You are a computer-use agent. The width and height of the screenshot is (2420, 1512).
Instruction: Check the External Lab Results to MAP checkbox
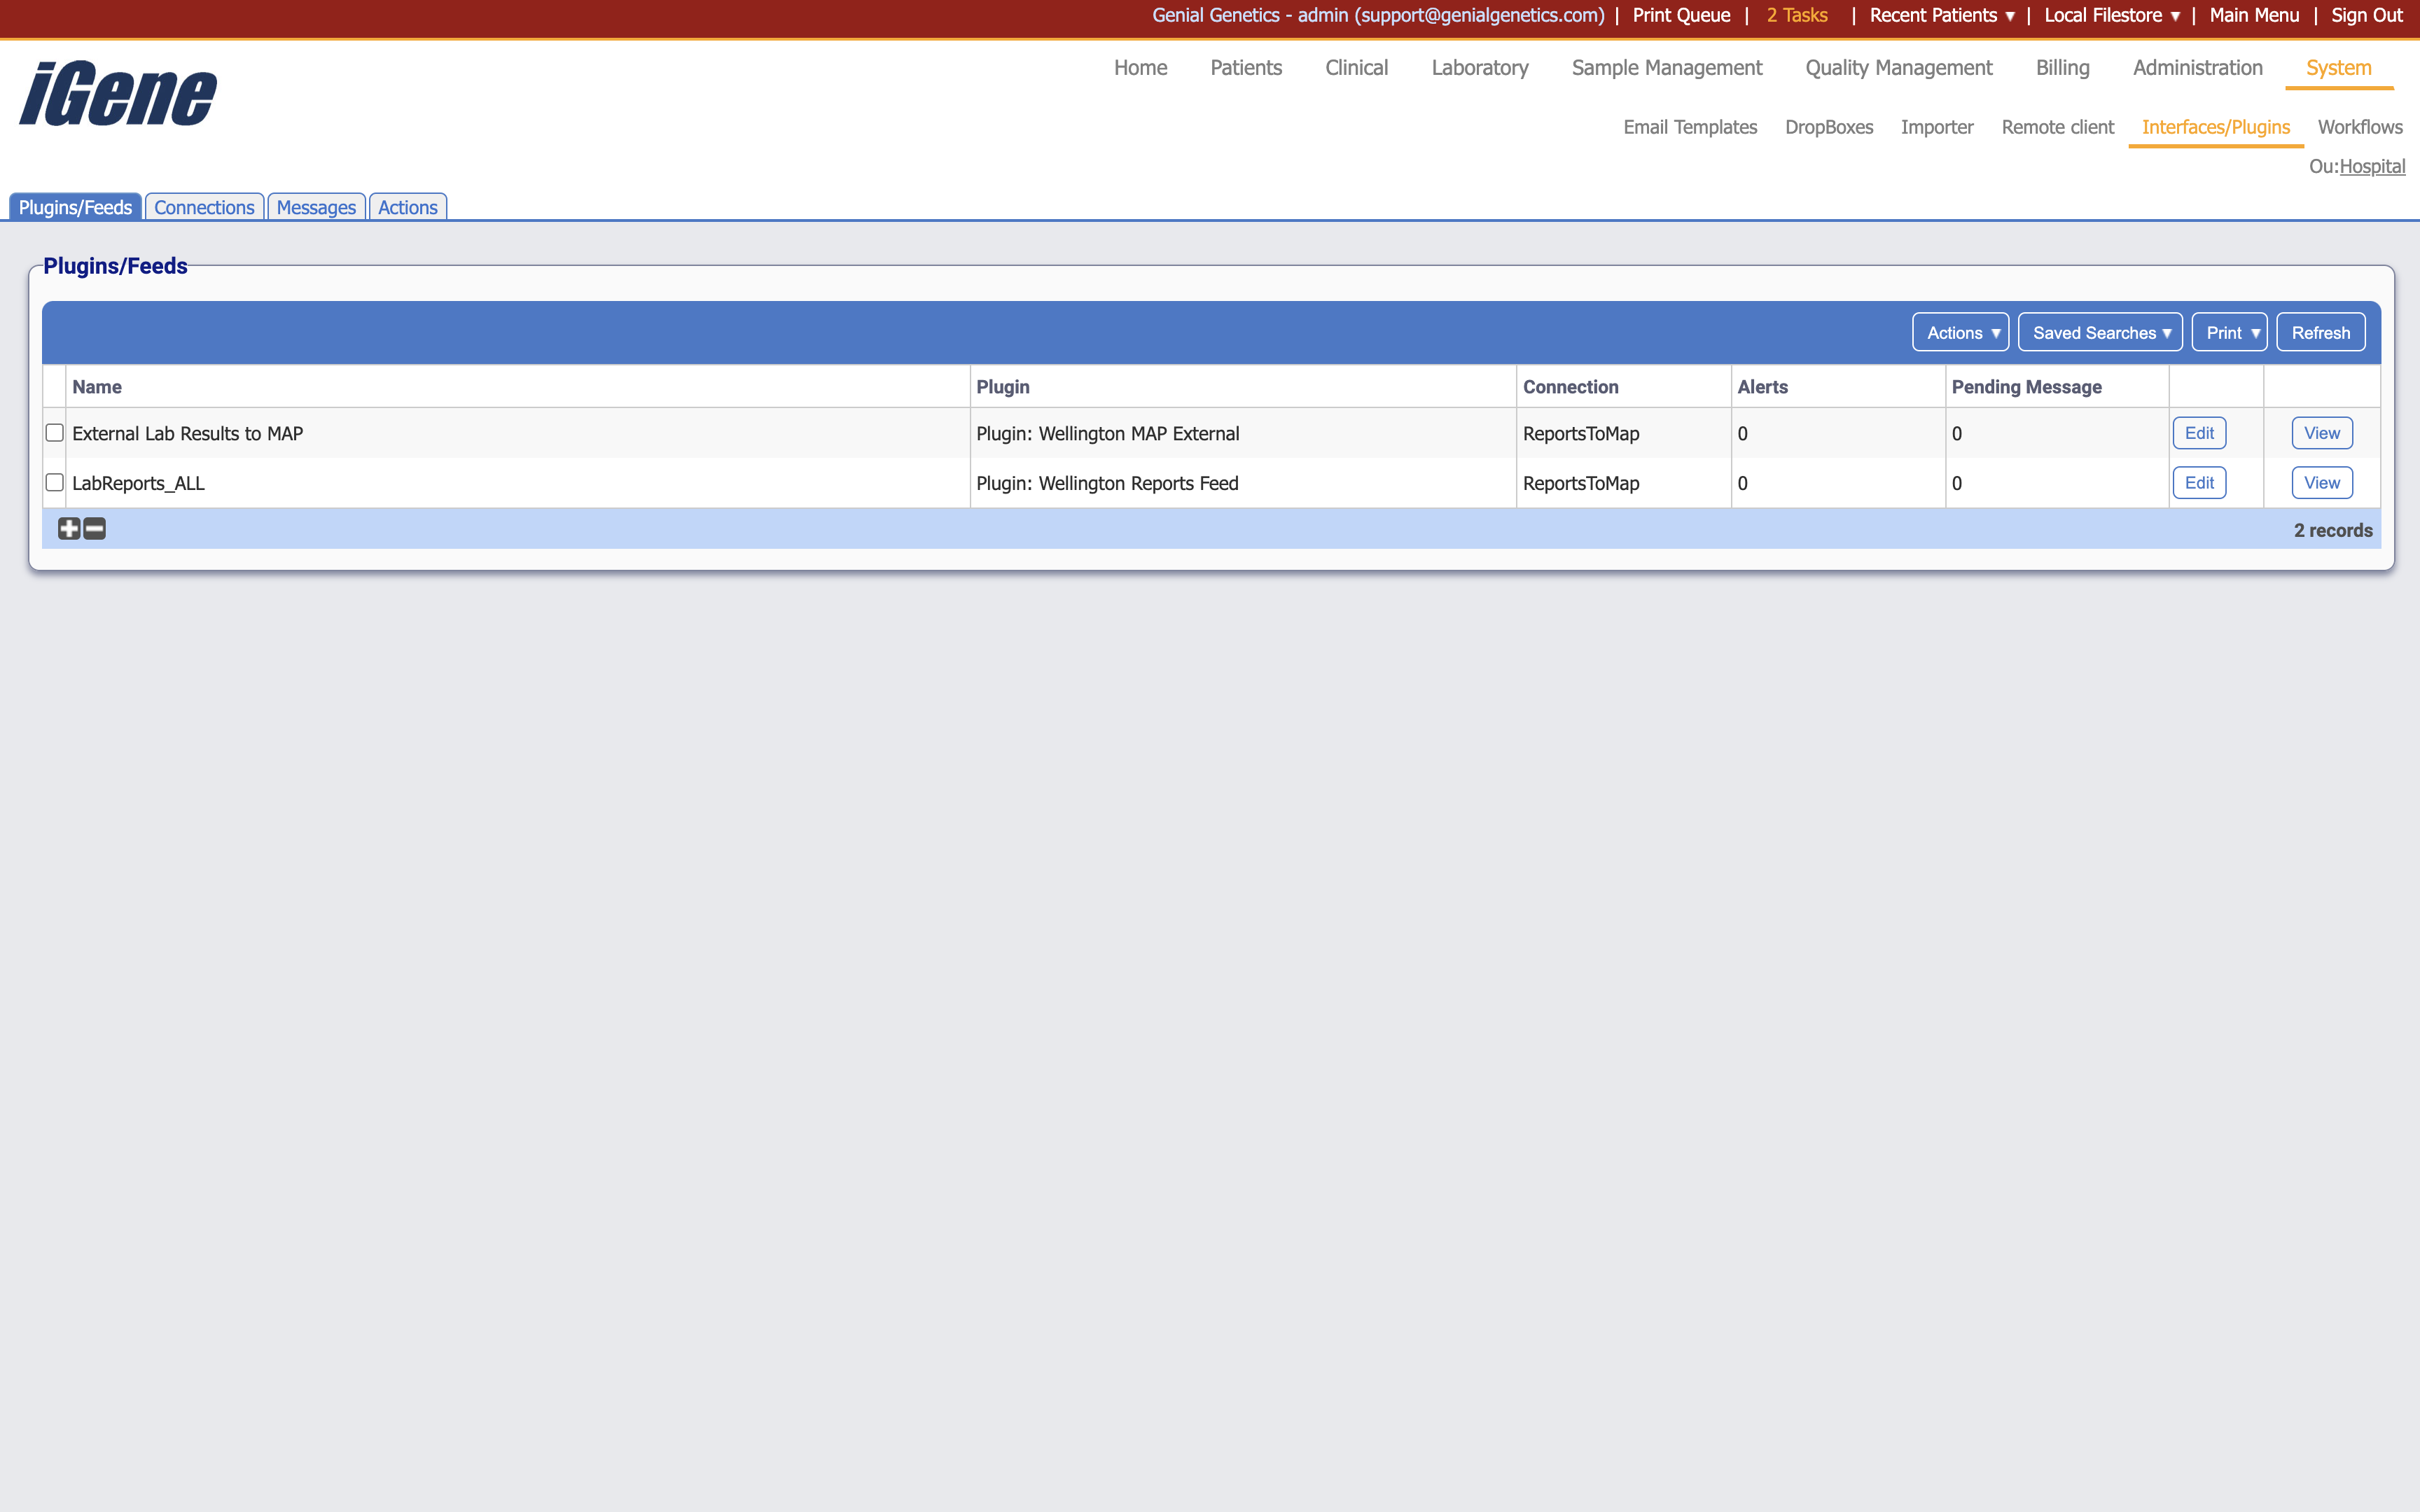coord(54,432)
